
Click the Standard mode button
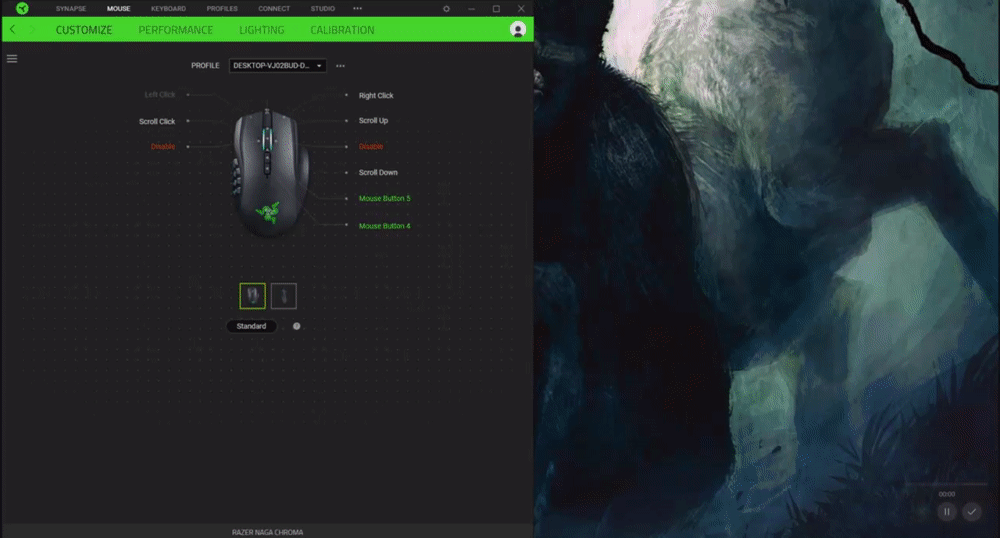coord(251,326)
